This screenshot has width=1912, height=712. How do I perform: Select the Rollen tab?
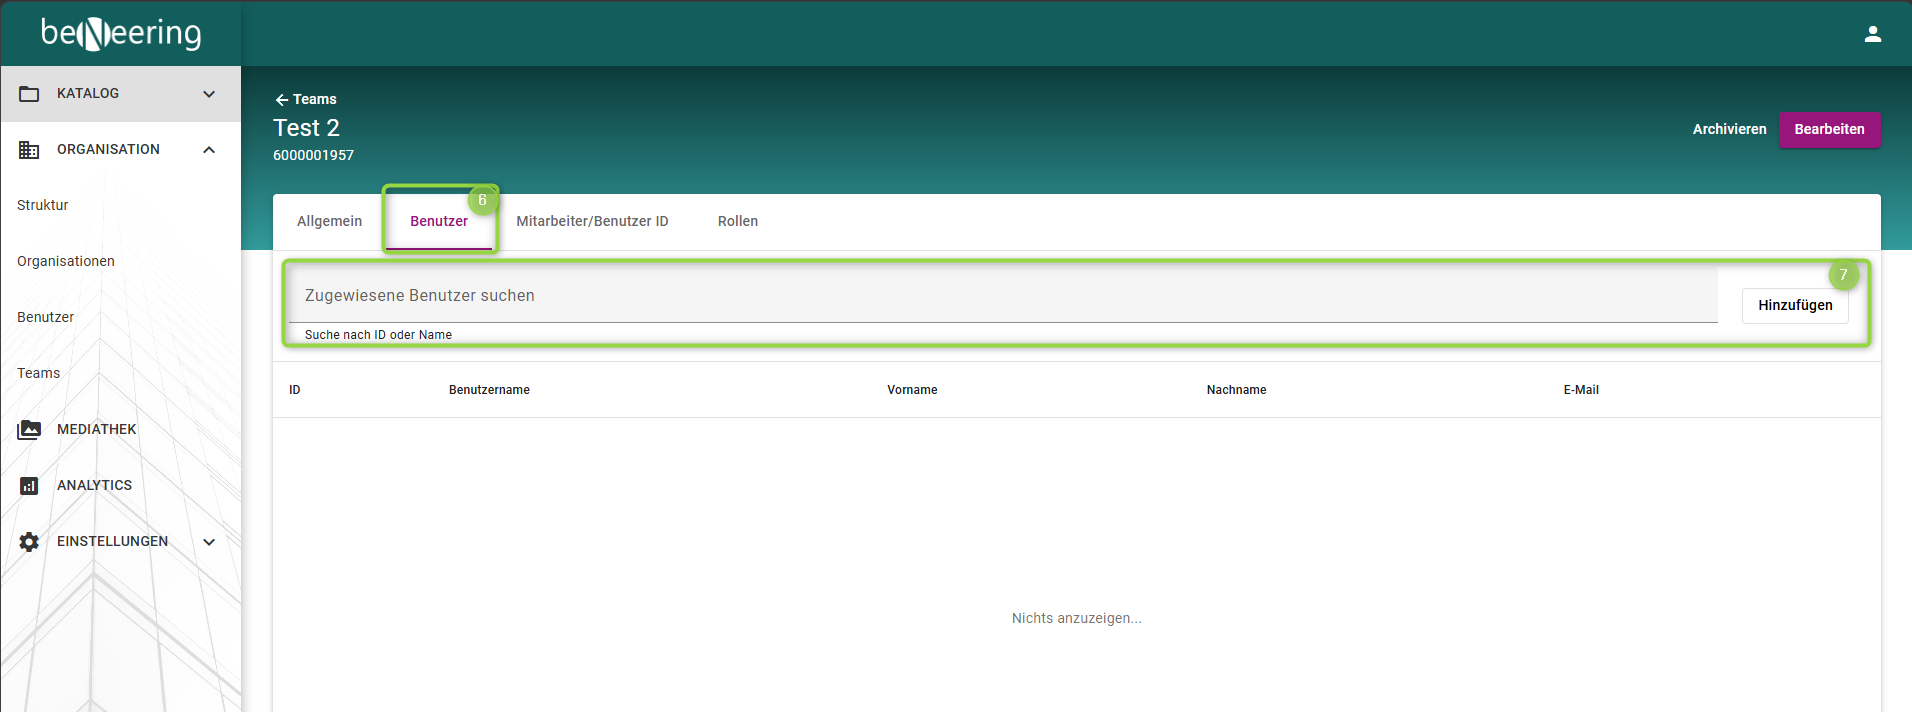point(738,221)
